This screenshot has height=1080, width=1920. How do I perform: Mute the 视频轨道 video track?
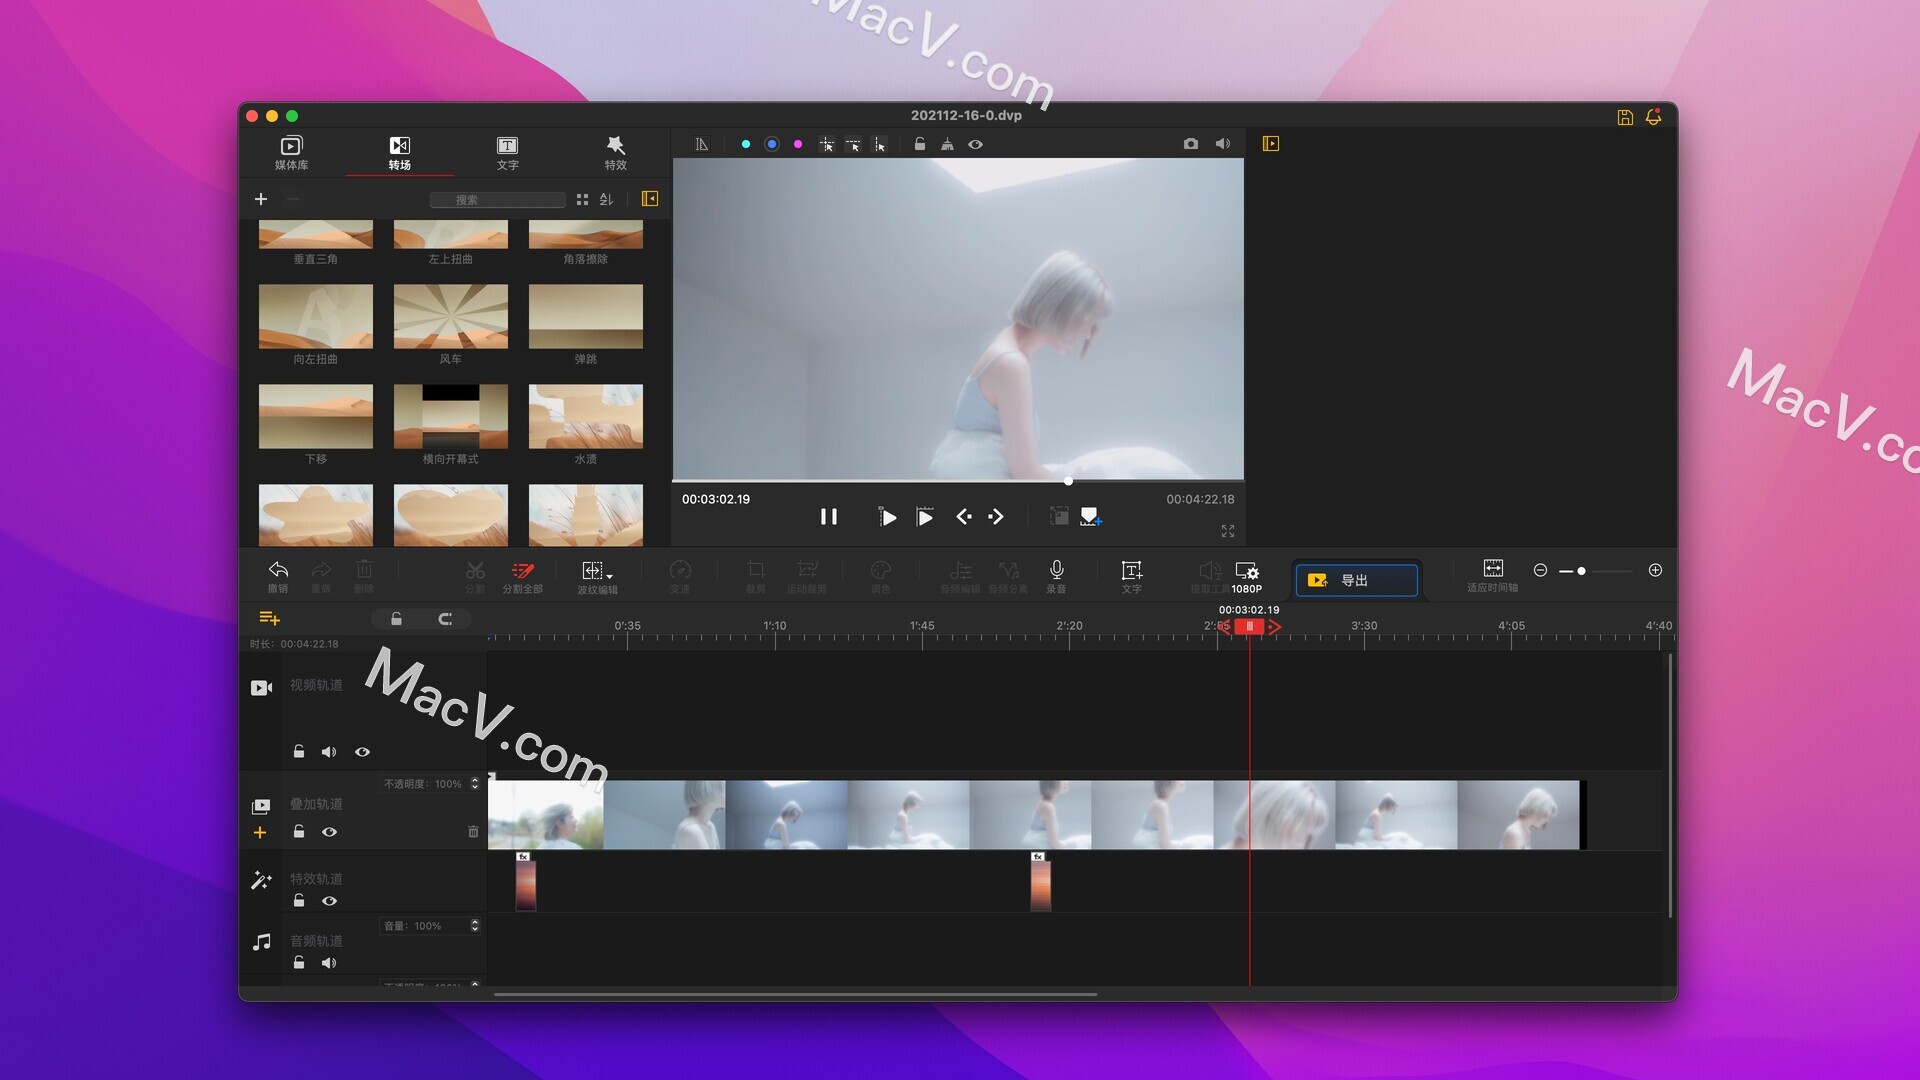click(x=329, y=752)
